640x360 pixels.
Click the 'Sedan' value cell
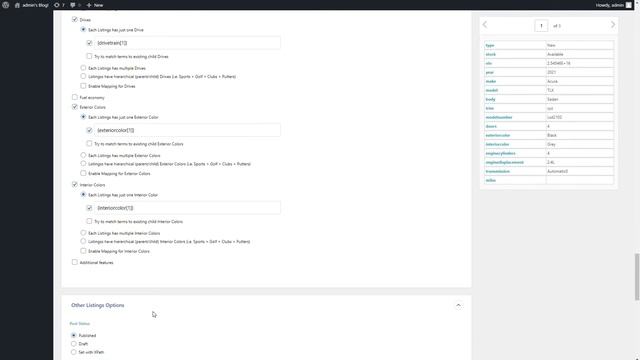coord(580,99)
